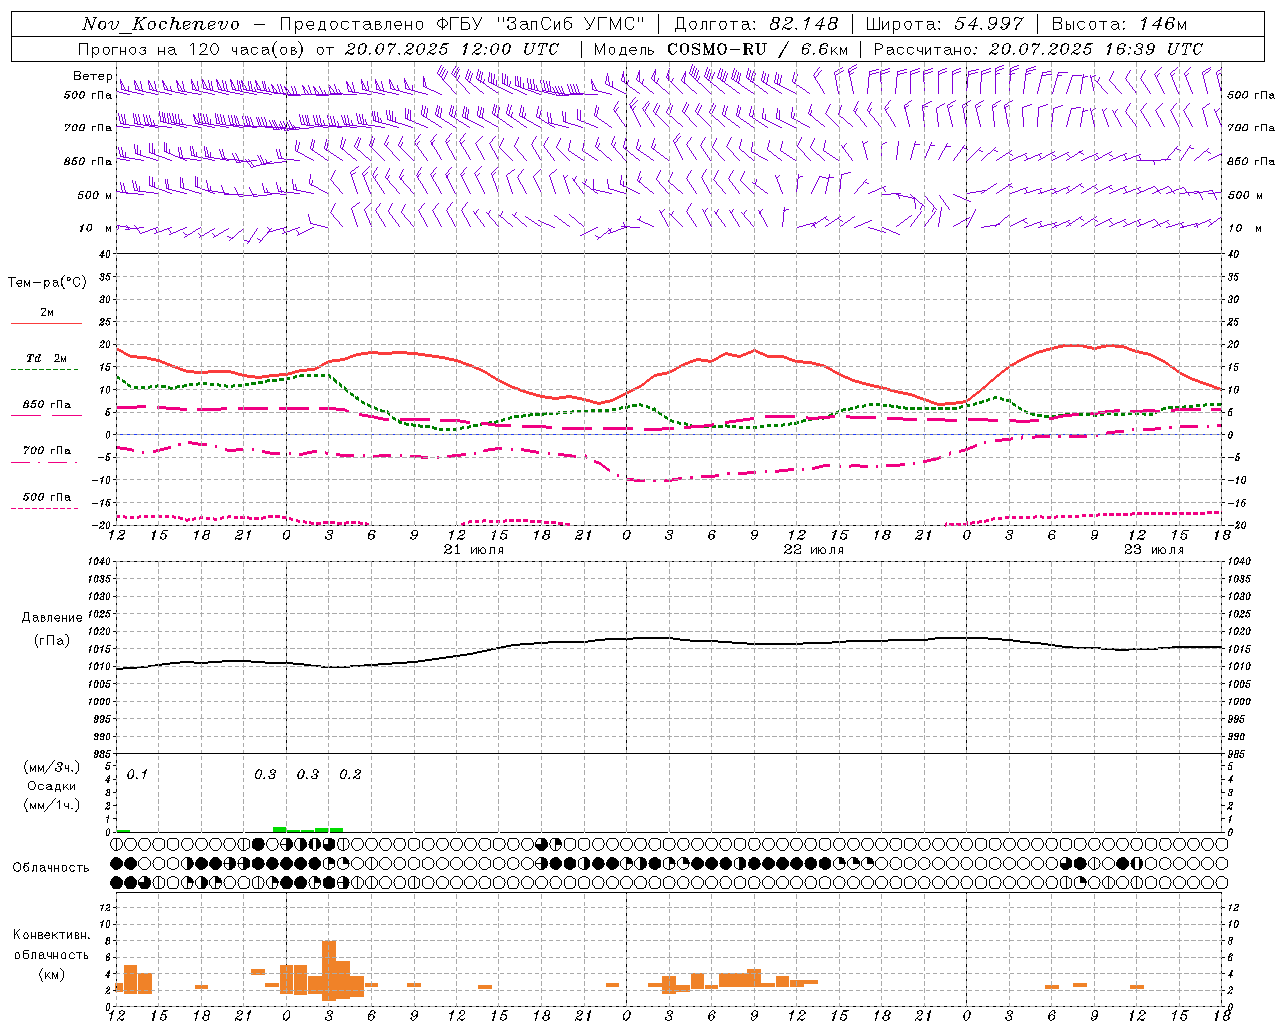
Task: Click the 'Тем-ра(°C)' temperature label
Action: [47, 283]
